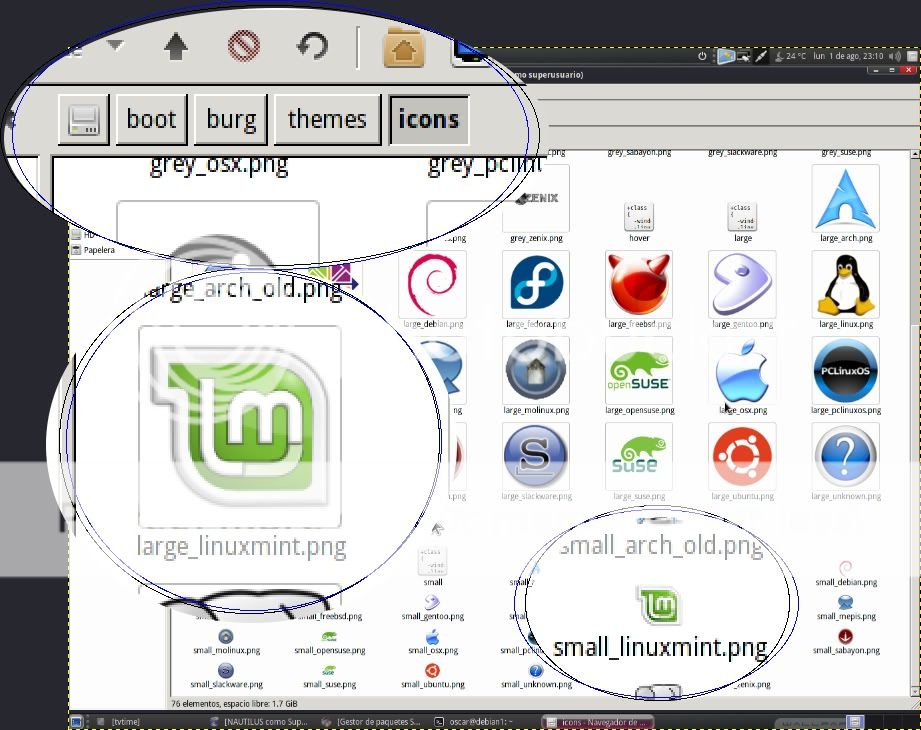
Task: Select the large_debian.png swirl icon
Action: click(x=432, y=285)
